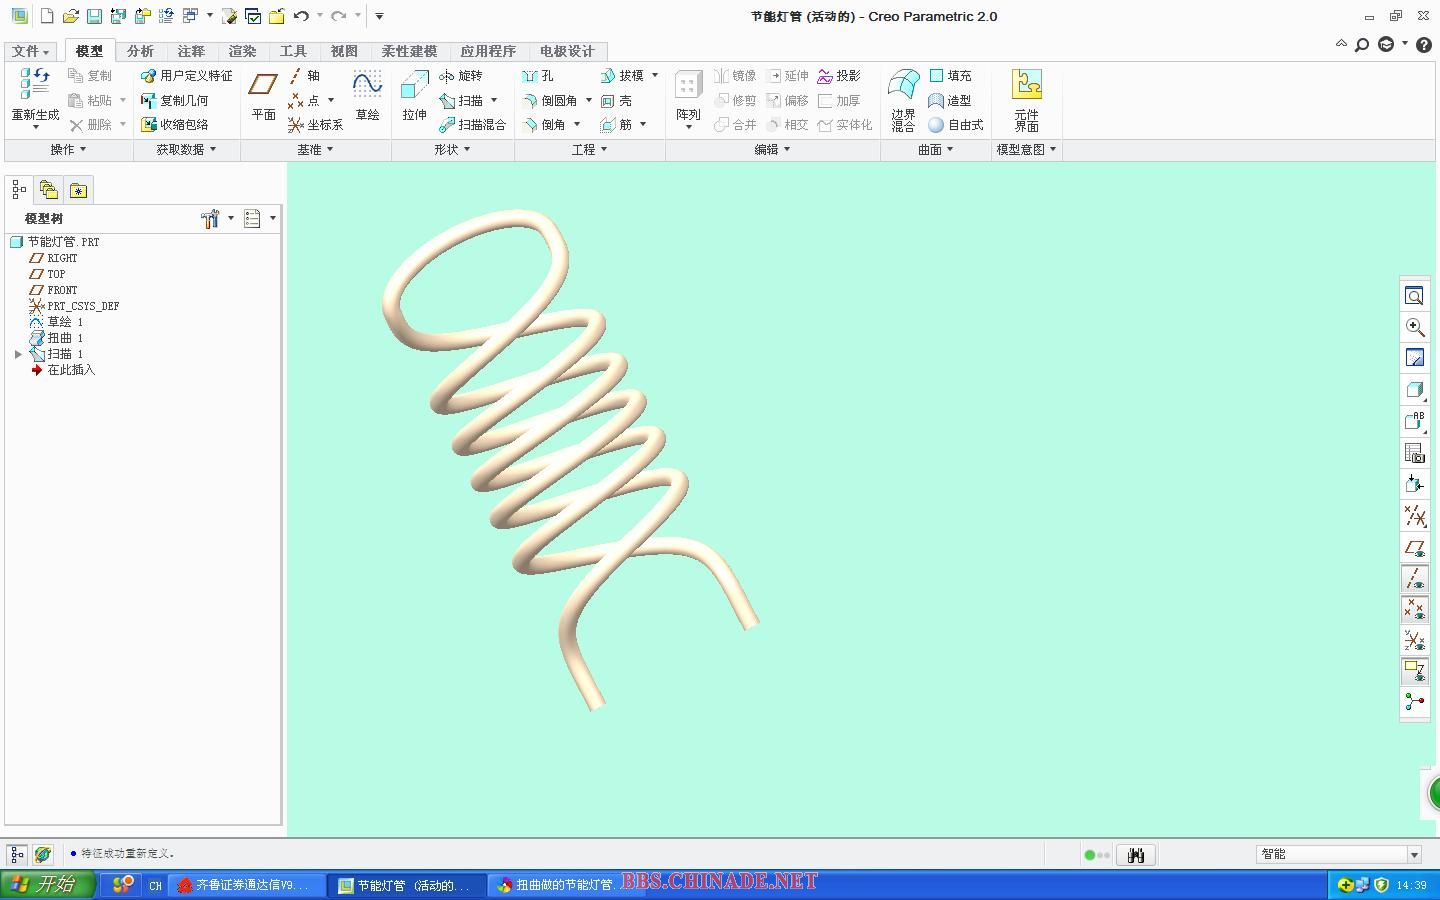Select the Boundary Blend (边界混合) tool
Screen dimensions: 1440x900
pyautogui.click(x=903, y=100)
